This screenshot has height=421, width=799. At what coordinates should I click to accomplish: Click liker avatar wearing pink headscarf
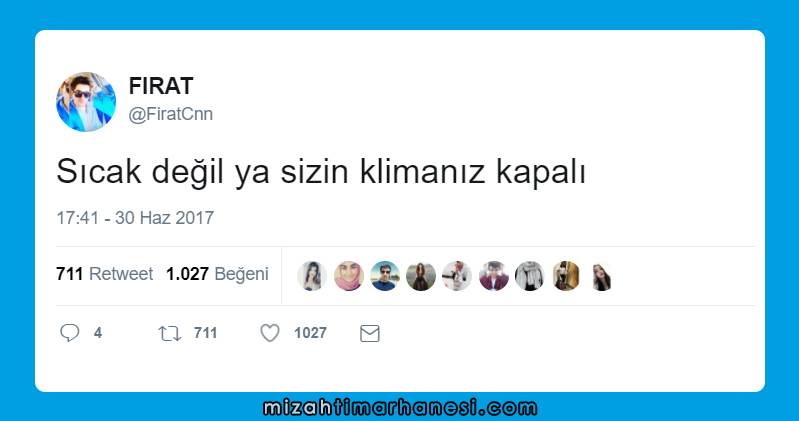coord(349,276)
